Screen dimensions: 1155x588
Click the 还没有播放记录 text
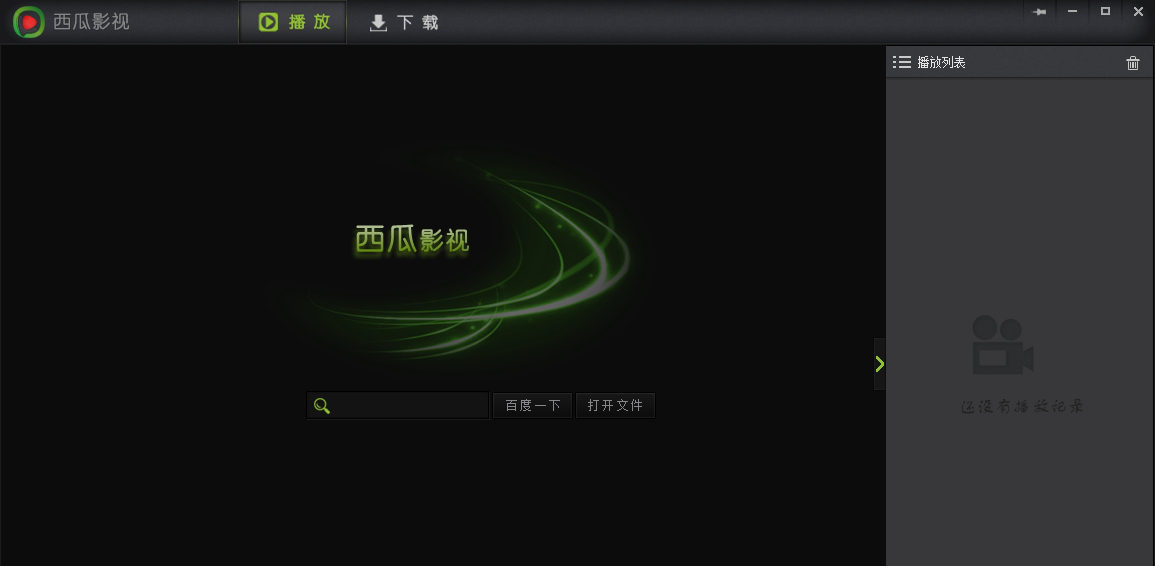coord(1022,406)
